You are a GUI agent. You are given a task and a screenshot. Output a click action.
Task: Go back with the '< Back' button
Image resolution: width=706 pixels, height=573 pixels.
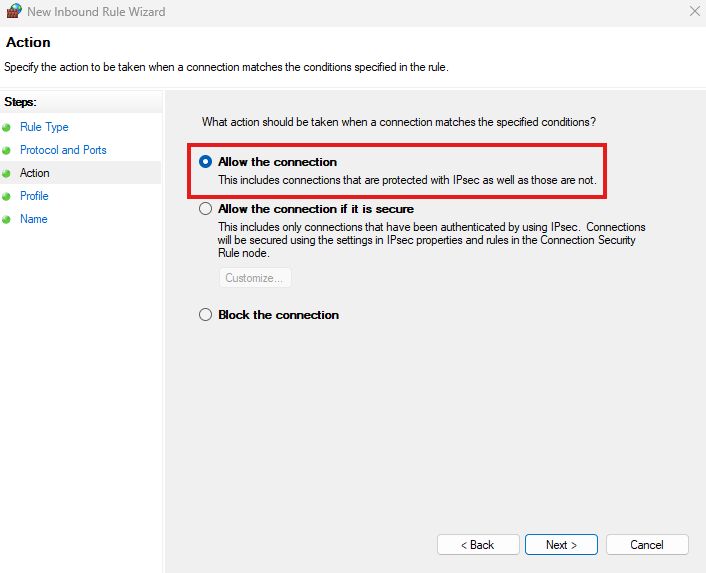click(477, 545)
